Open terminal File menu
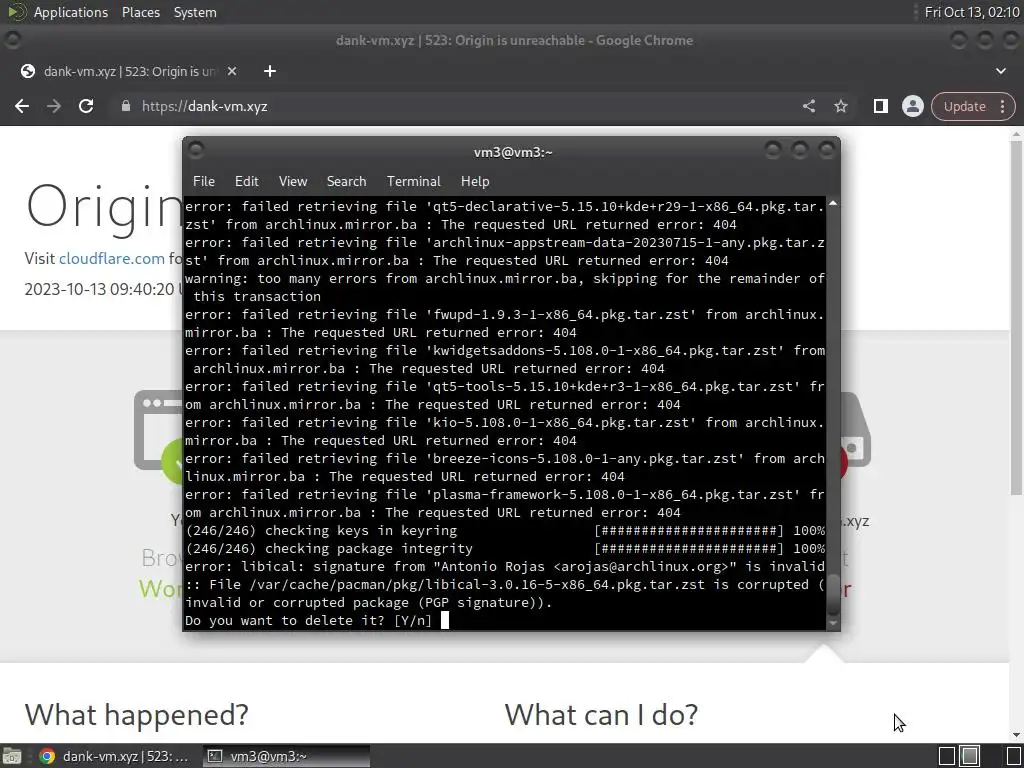Image resolution: width=1024 pixels, height=768 pixels. [204, 181]
